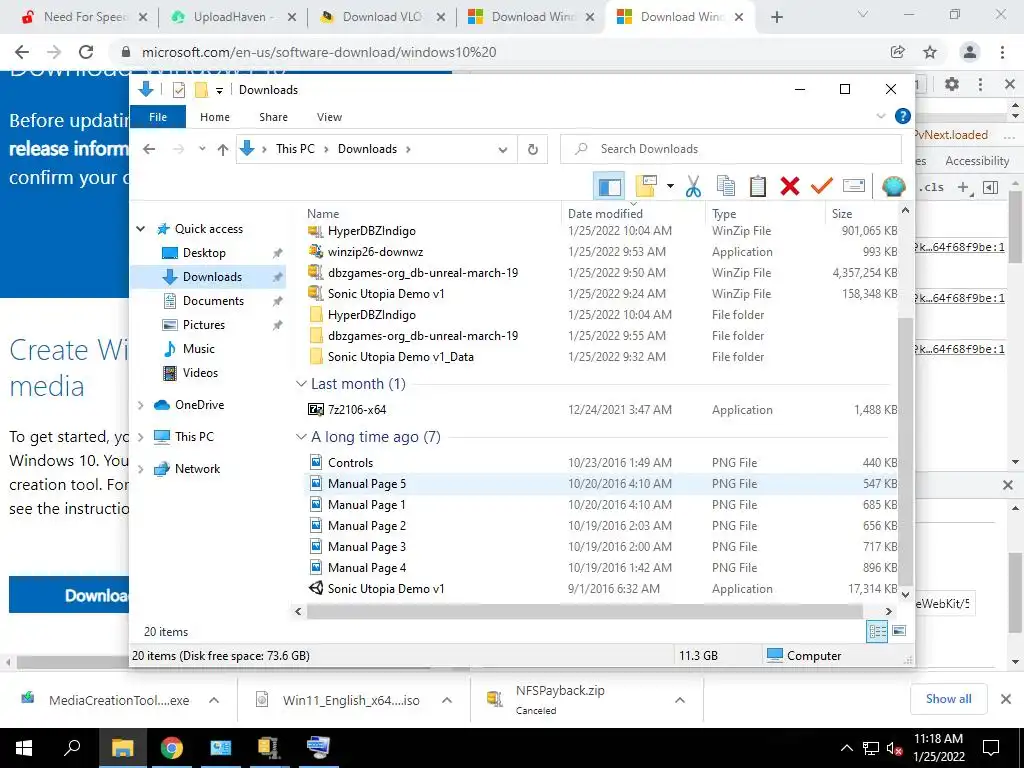Toggle the navigation pane icon in the toolbar
The width and height of the screenshot is (1024, 768).
click(x=609, y=187)
